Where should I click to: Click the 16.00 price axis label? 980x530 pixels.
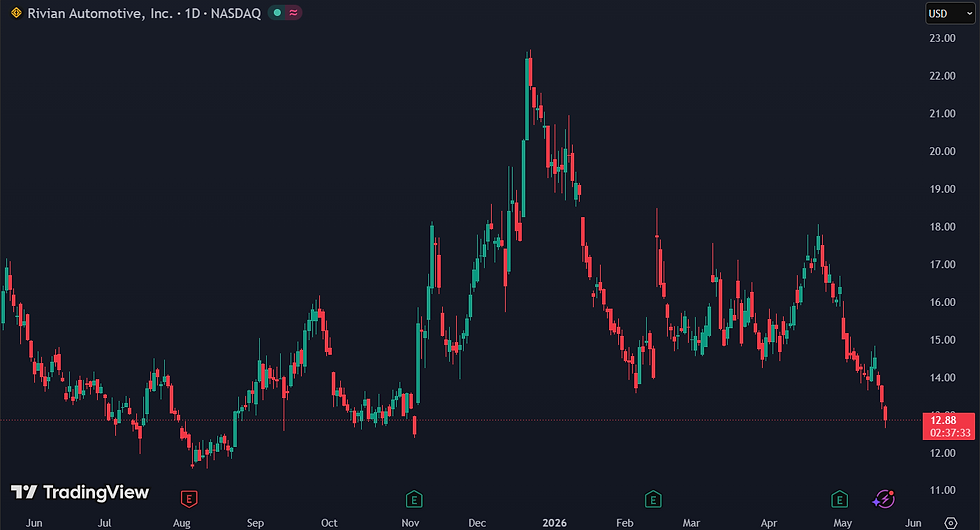pos(942,302)
